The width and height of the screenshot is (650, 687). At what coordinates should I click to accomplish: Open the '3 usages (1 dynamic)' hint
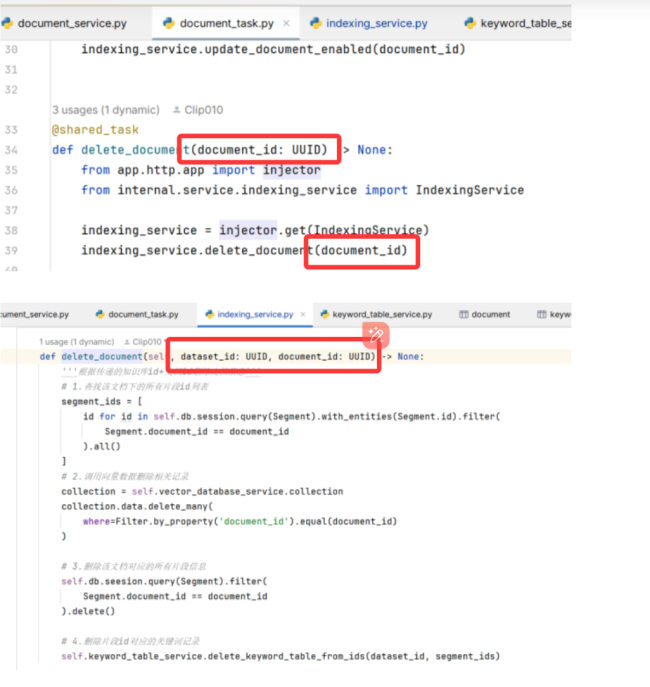[x=106, y=110]
